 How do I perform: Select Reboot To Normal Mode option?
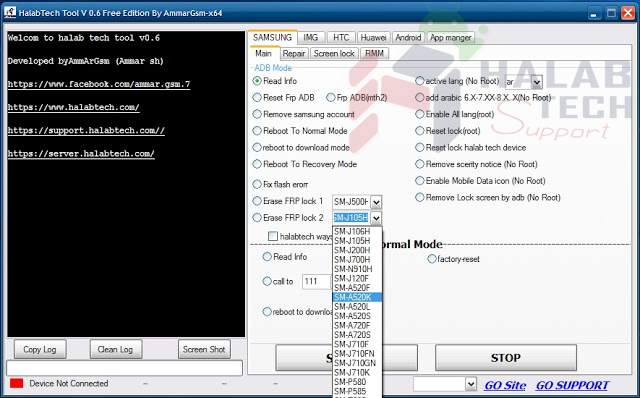(257, 131)
